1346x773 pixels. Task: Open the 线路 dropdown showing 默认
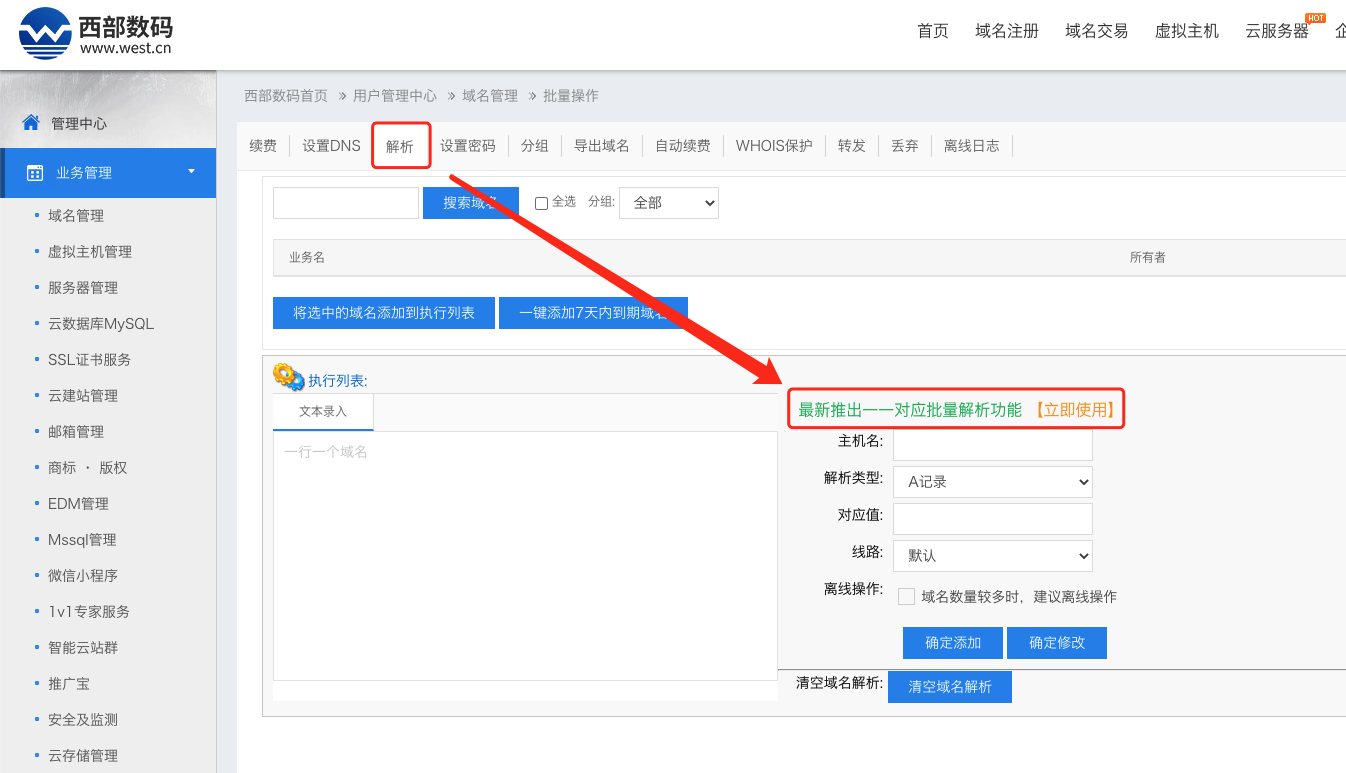(992, 556)
